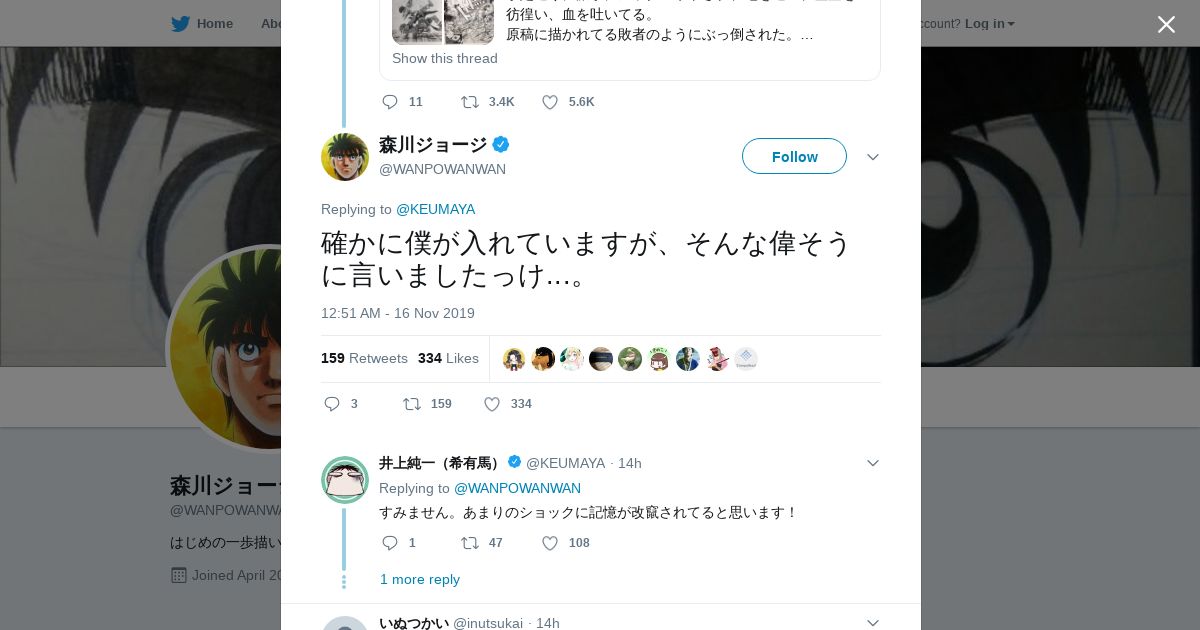Open the chevron menu beside the Follow button

872,157
